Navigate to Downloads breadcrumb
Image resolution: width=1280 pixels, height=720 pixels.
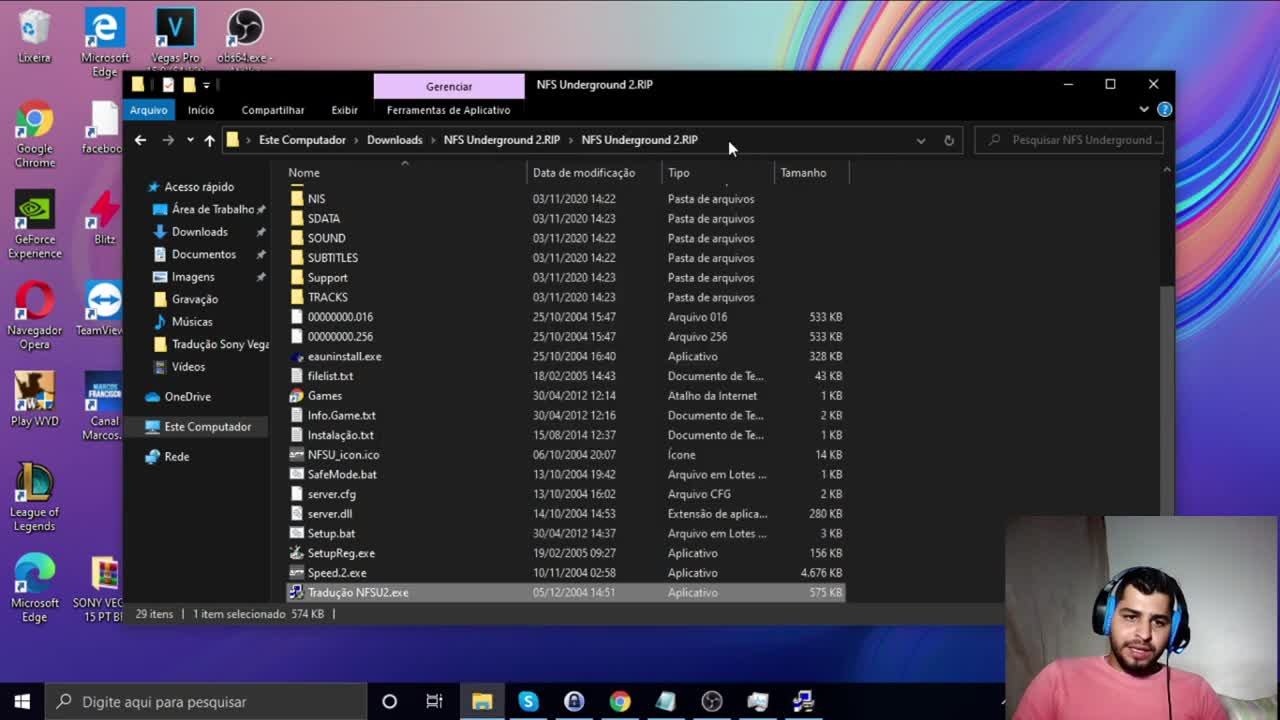pos(394,140)
